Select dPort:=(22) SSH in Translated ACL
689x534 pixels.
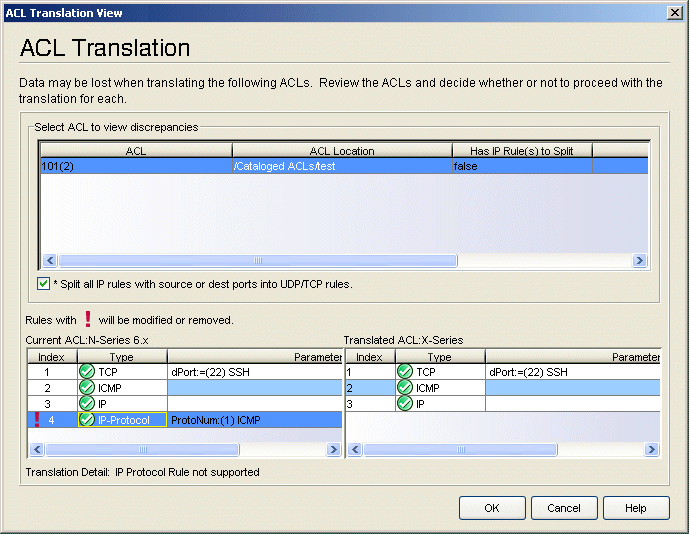pyautogui.click(x=573, y=372)
